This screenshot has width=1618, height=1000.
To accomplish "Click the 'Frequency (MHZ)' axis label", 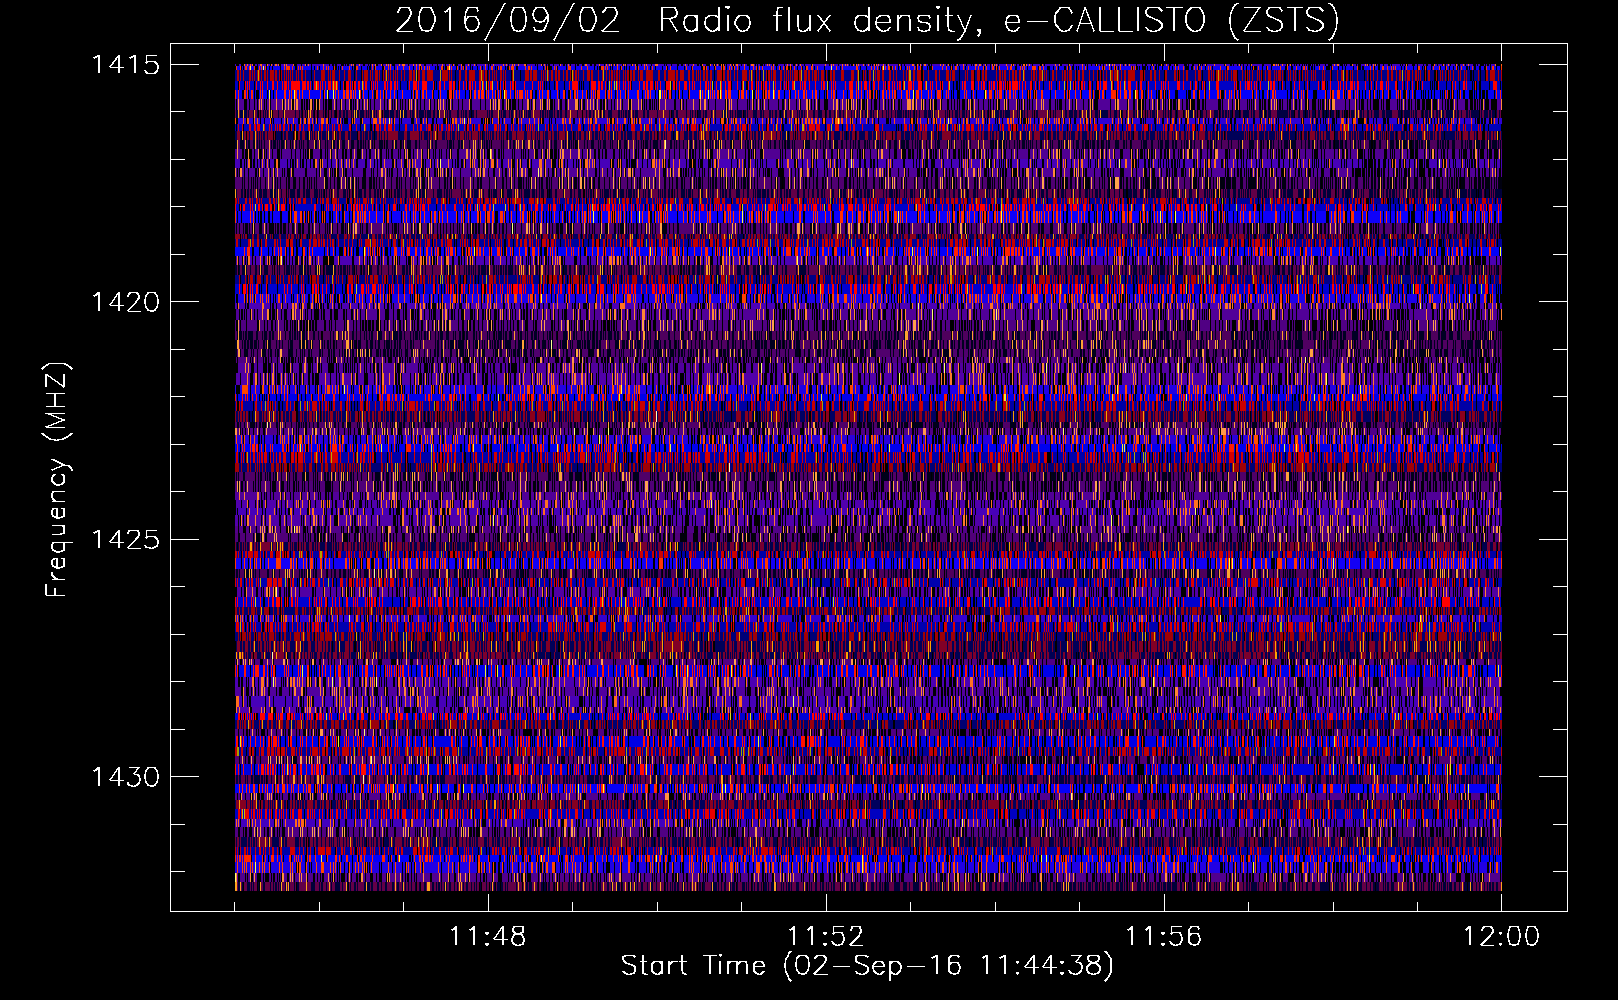I will click(58, 480).
